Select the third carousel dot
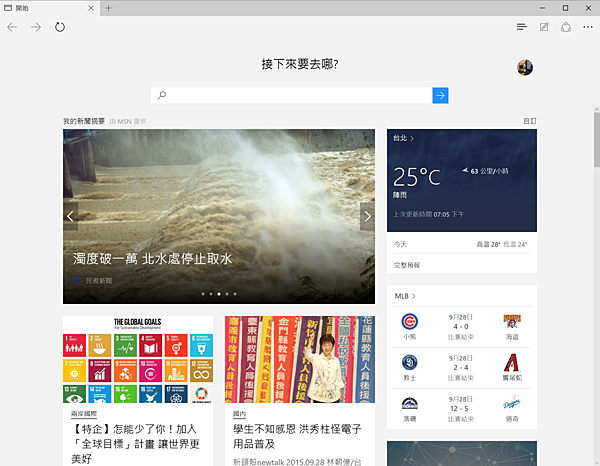This screenshot has width=600, height=466. [219, 294]
